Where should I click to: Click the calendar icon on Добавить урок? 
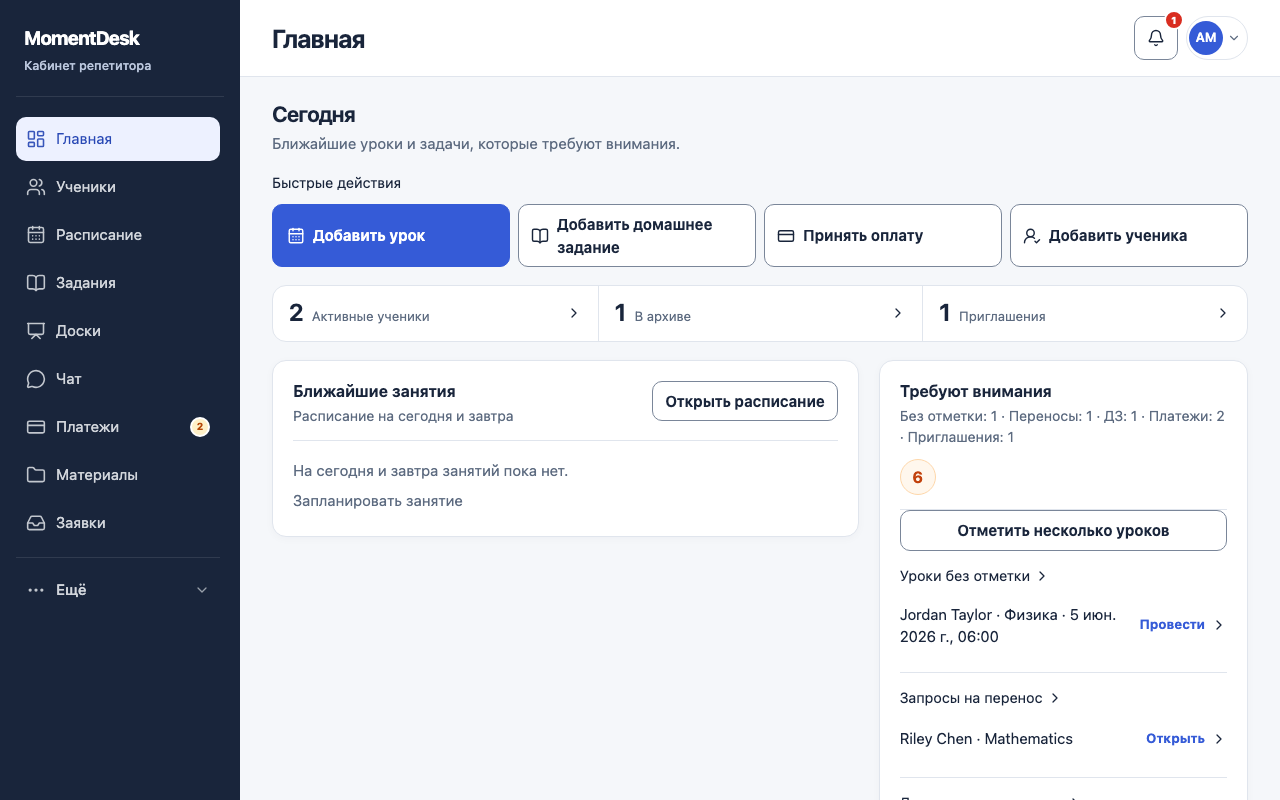pyautogui.click(x=296, y=236)
